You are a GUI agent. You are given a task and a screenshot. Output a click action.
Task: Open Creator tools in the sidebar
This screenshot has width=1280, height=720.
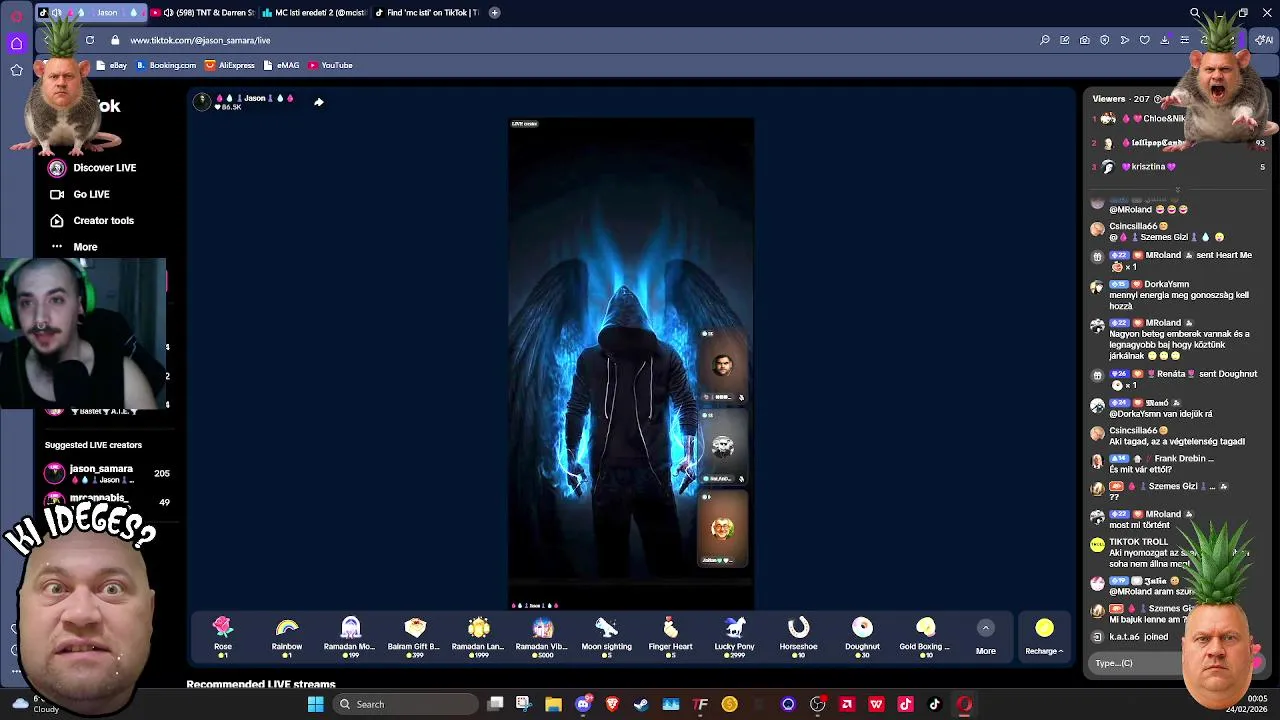[92, 220]
